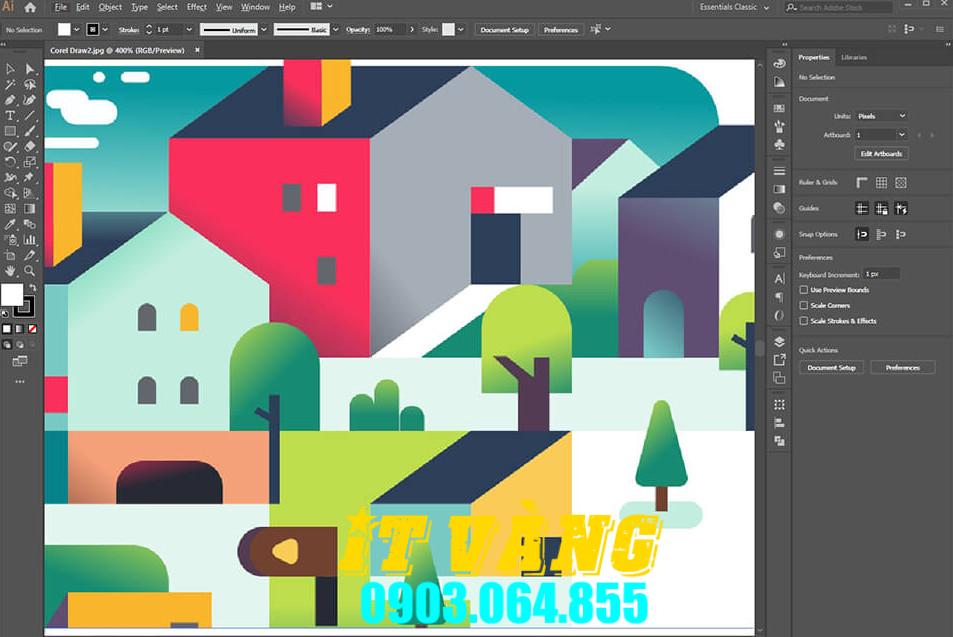Check the Scale Corners option
The image size is (953, 637).
tap(803, 305)
